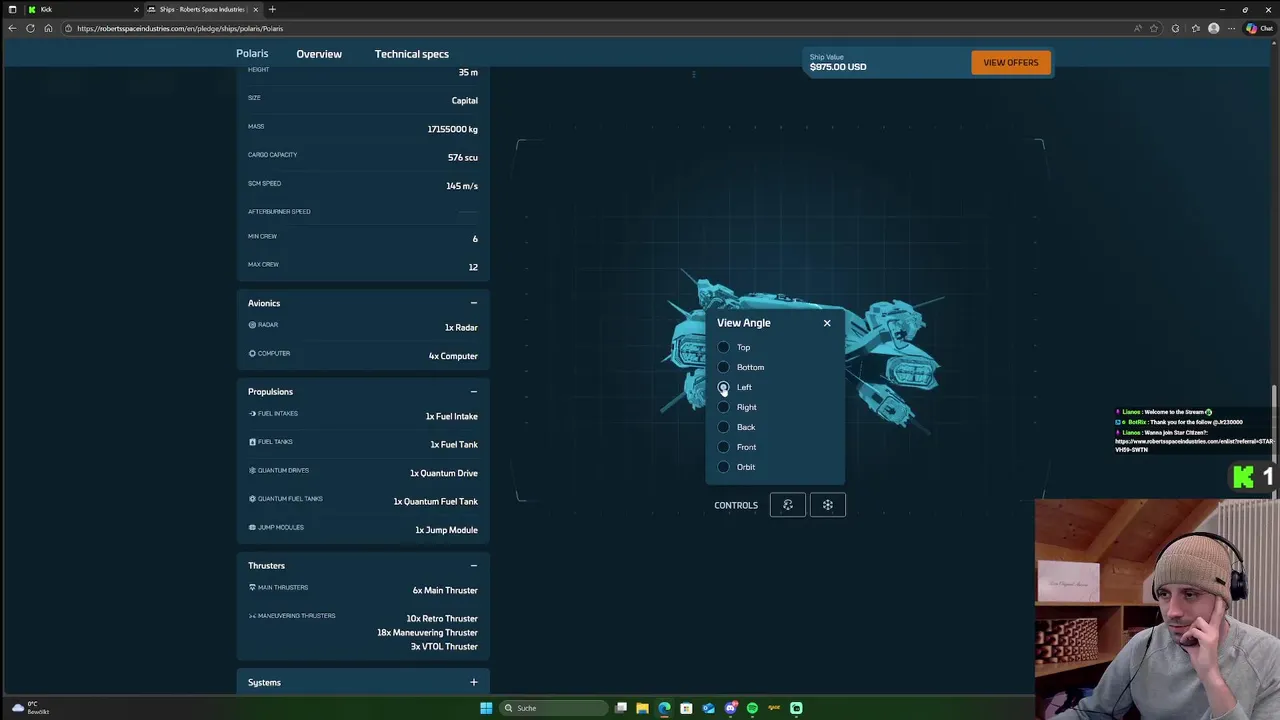
Task: Click the Edge icon in the taskbar
Action: tap(664, 708)
